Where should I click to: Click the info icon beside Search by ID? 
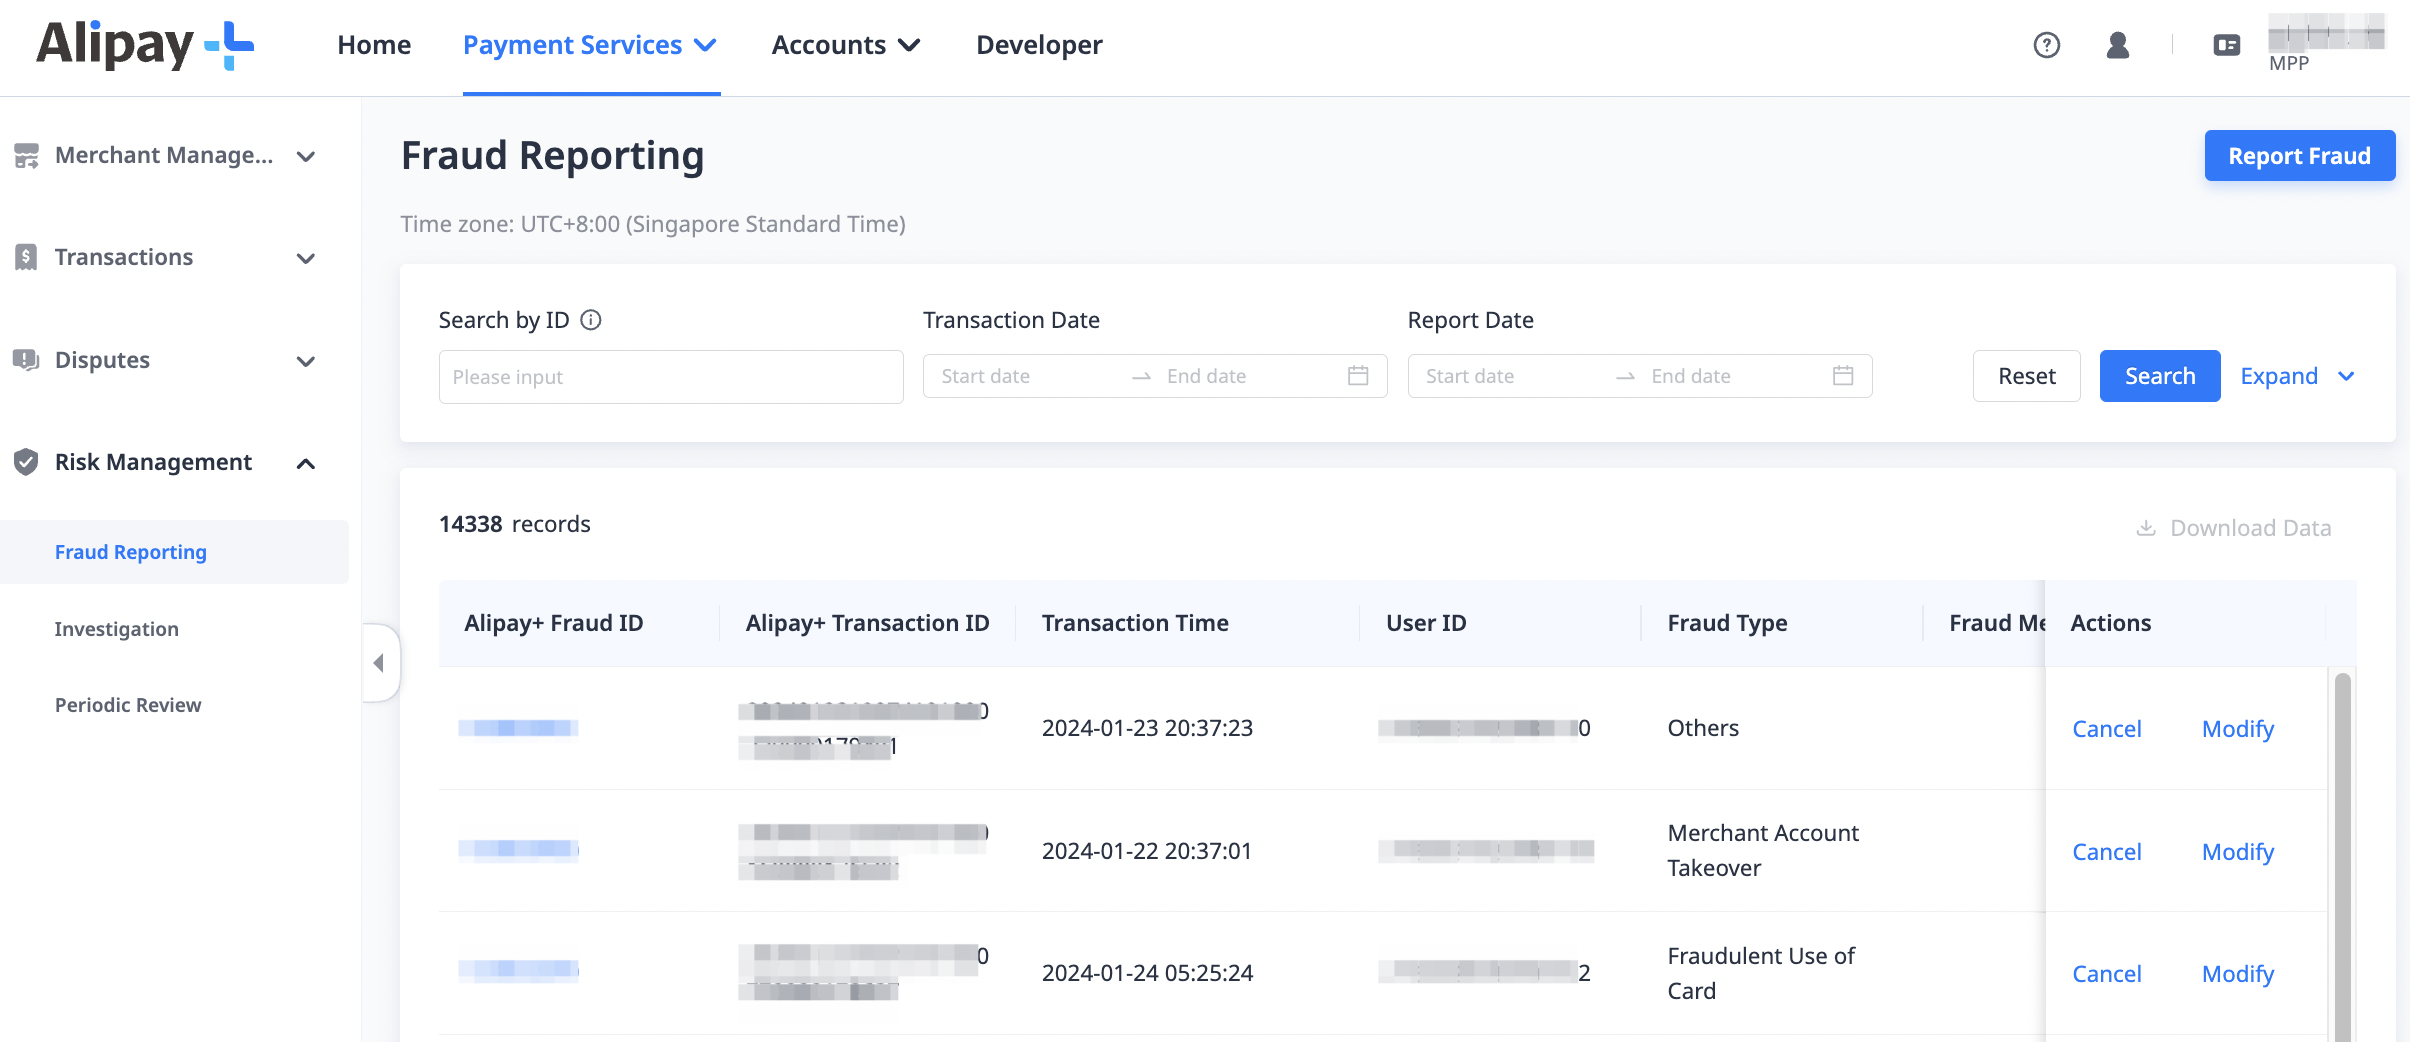click(592, 320)
